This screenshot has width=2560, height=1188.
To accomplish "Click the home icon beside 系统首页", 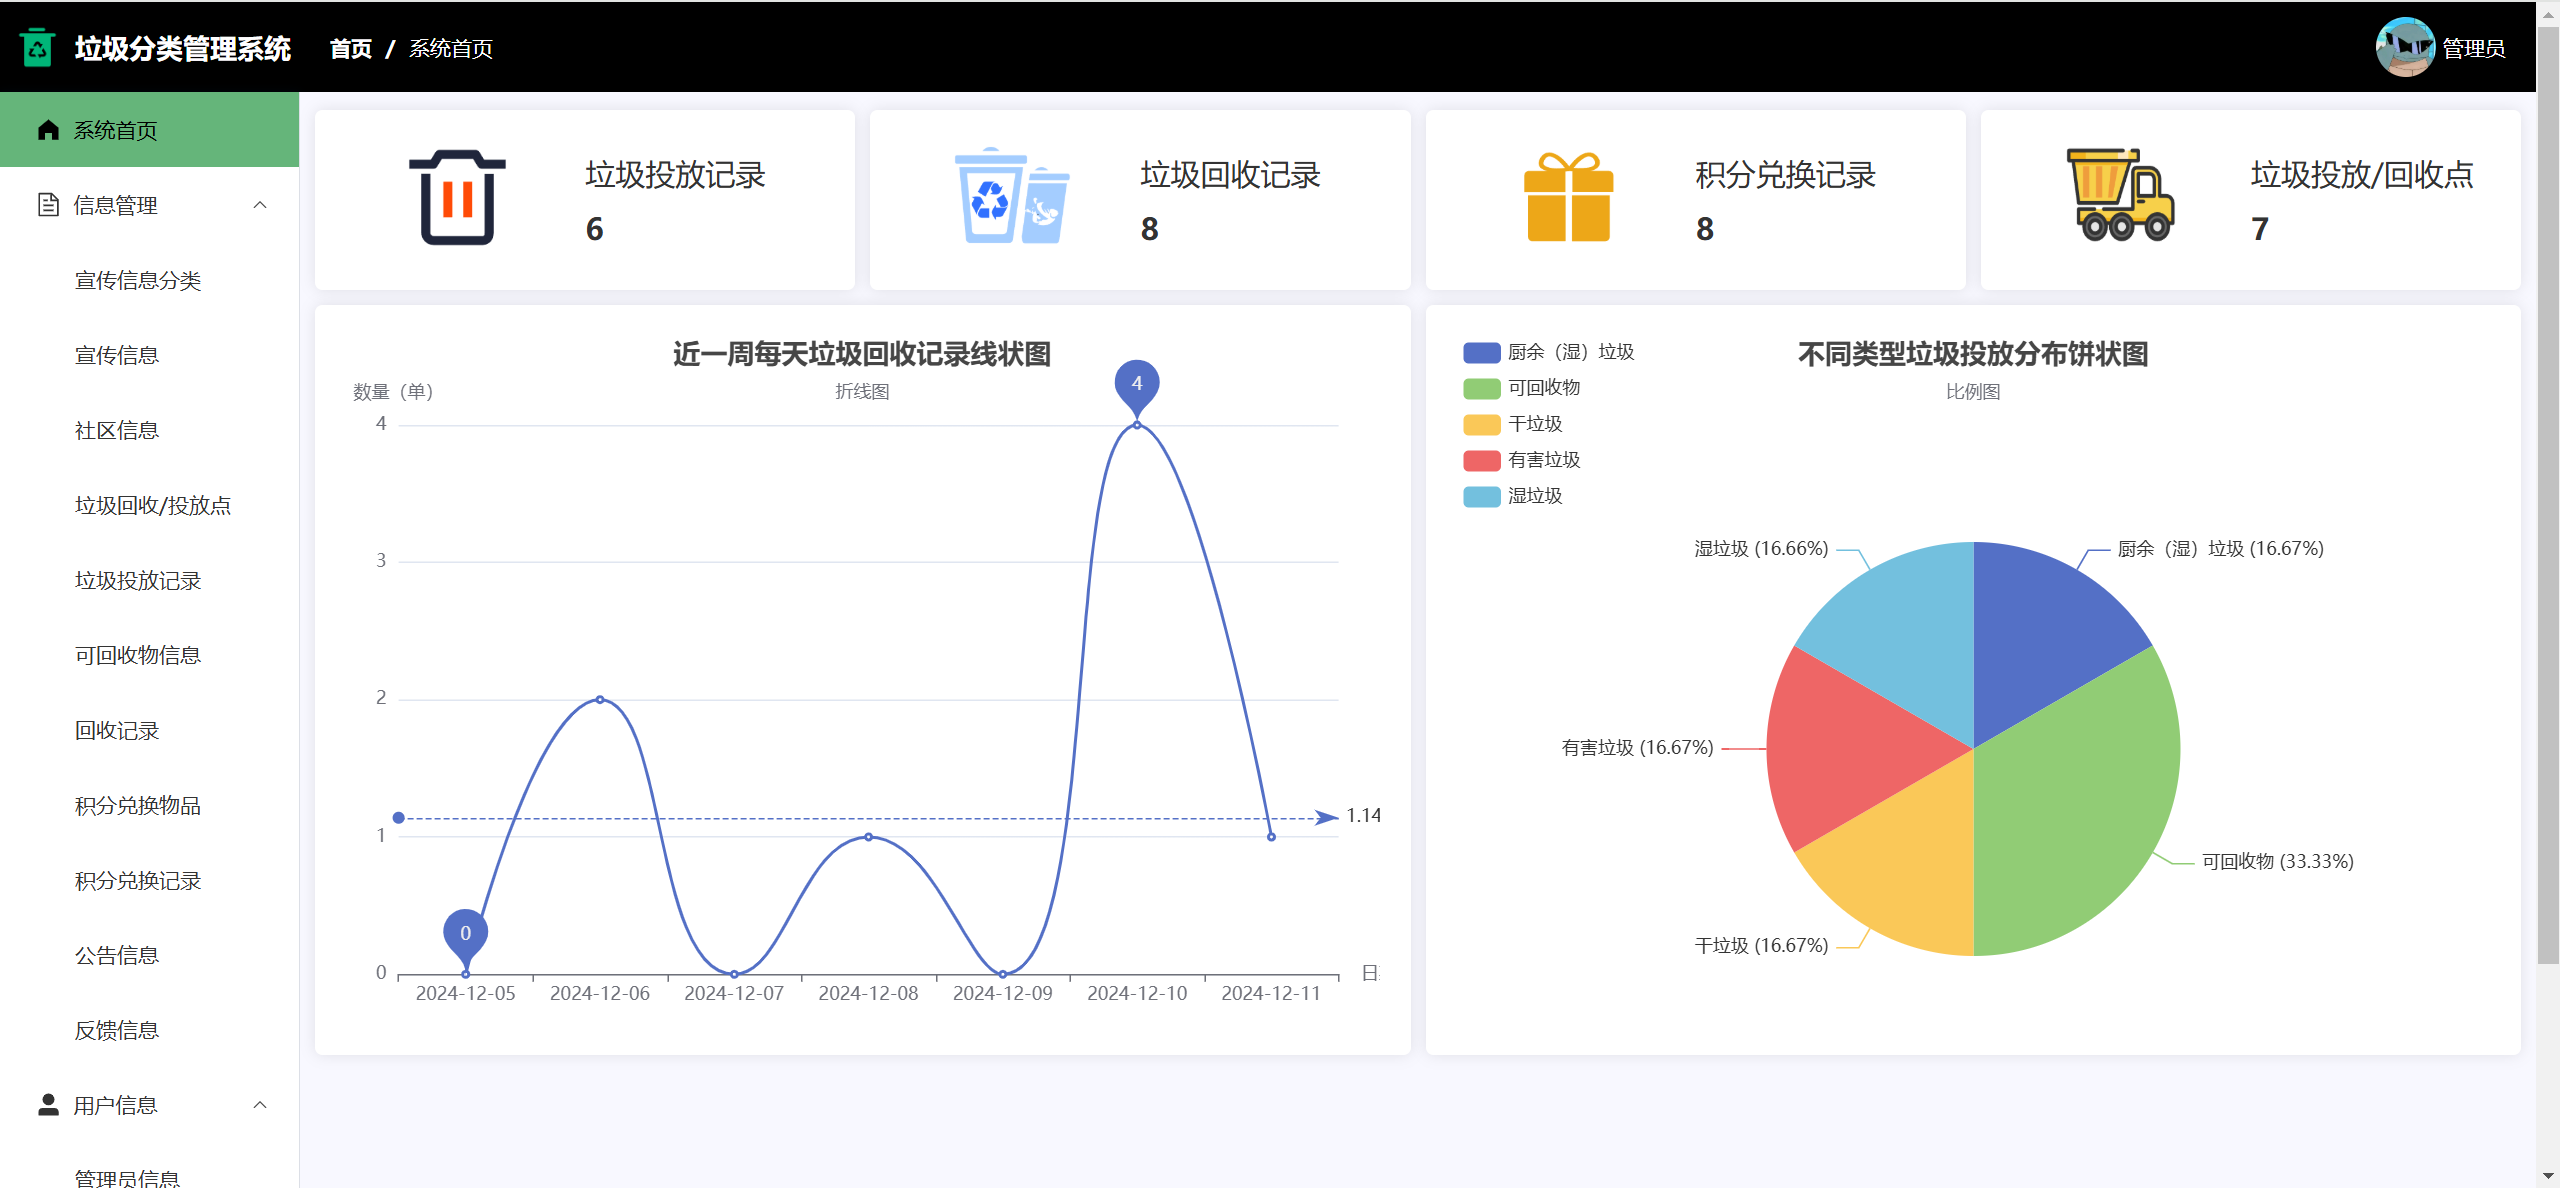I will coord(48,130).
